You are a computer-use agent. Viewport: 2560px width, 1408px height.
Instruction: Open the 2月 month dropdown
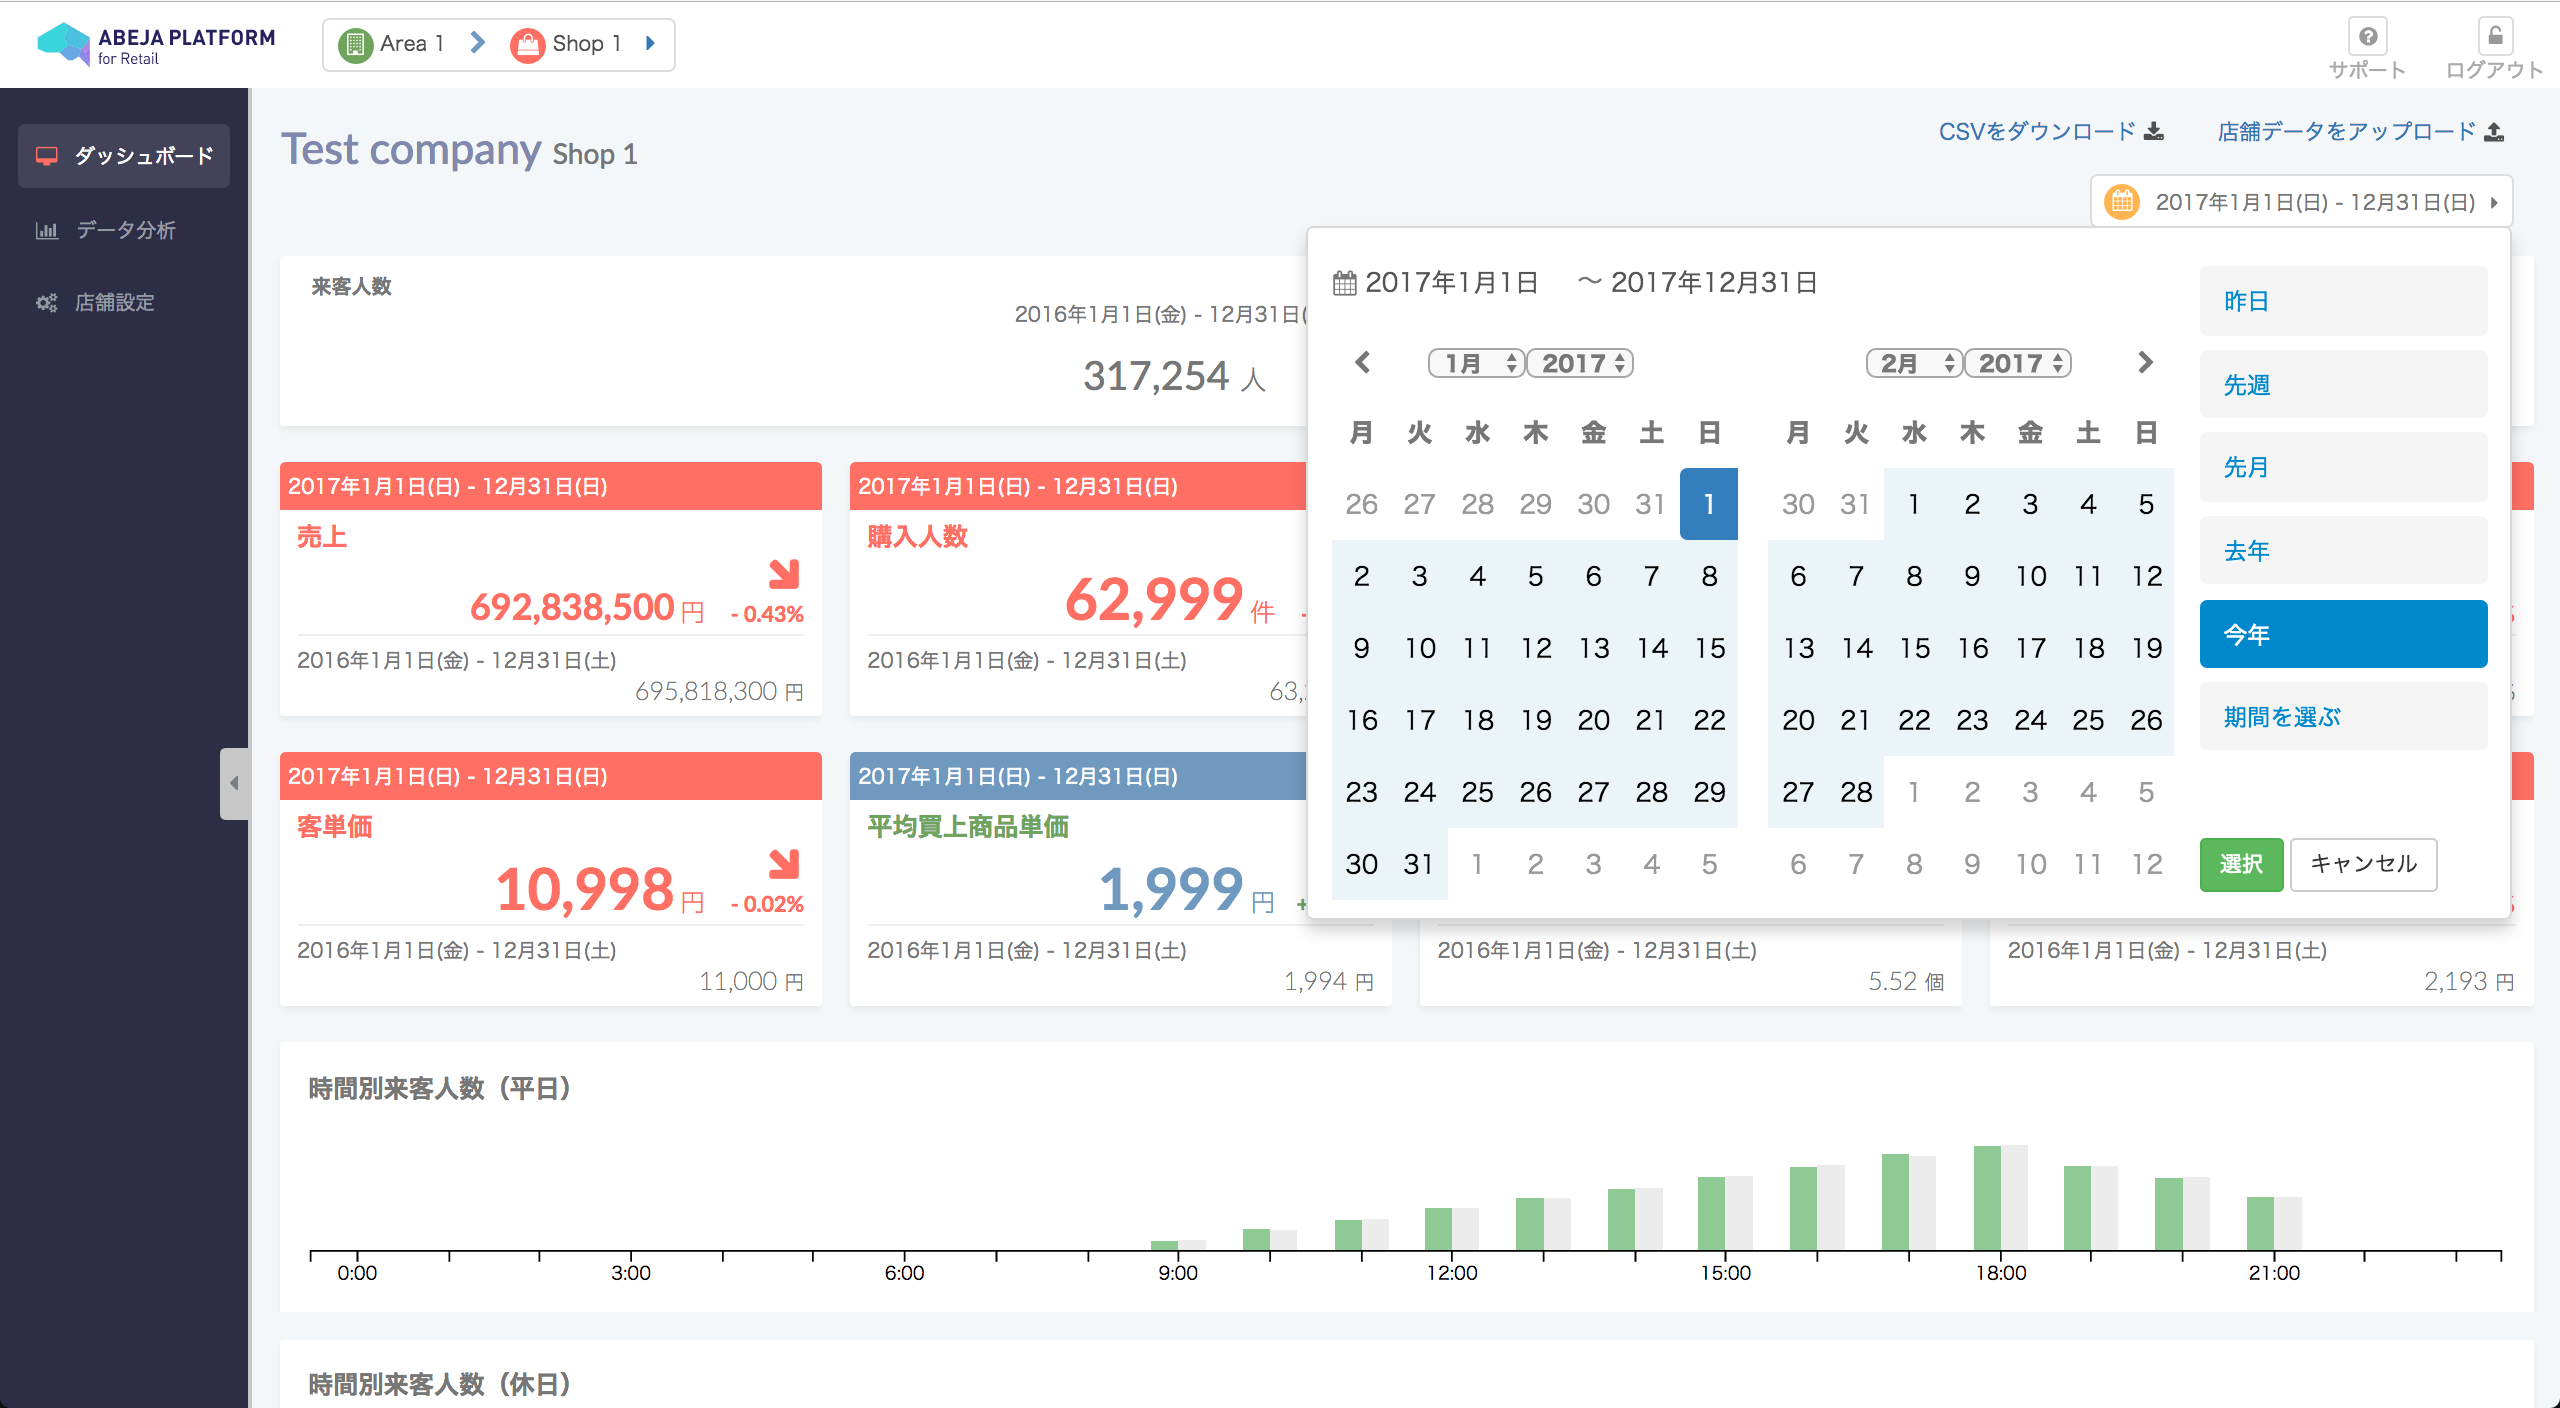tap(1914, 363)
